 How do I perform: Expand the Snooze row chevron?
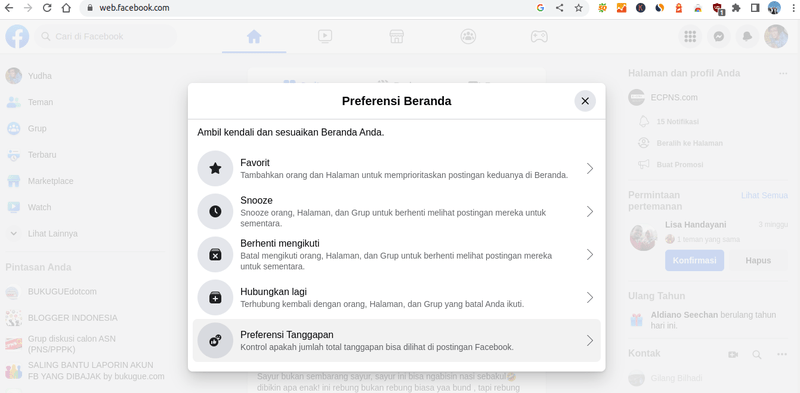590,211
